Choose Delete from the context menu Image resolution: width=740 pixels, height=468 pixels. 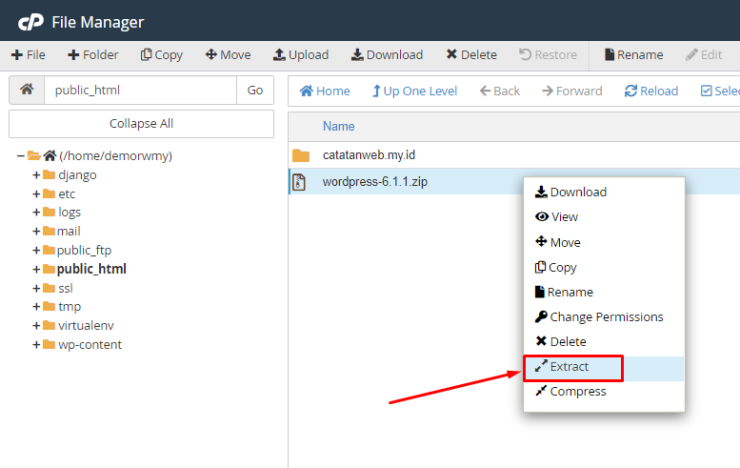click(x=561, y=341)
